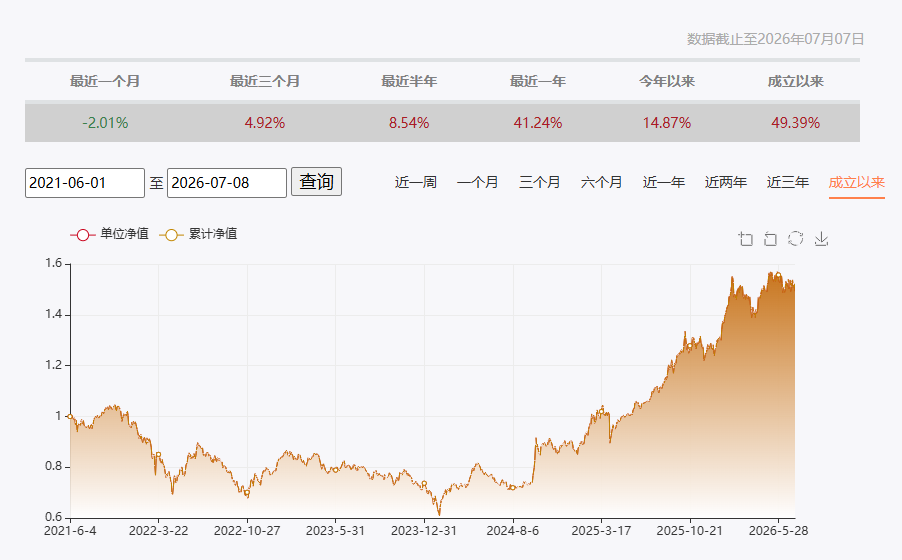The width and height of the screenshot is (902, 560).
Task: Switch to the 三个月 range
Action: [x=540, y=182]
